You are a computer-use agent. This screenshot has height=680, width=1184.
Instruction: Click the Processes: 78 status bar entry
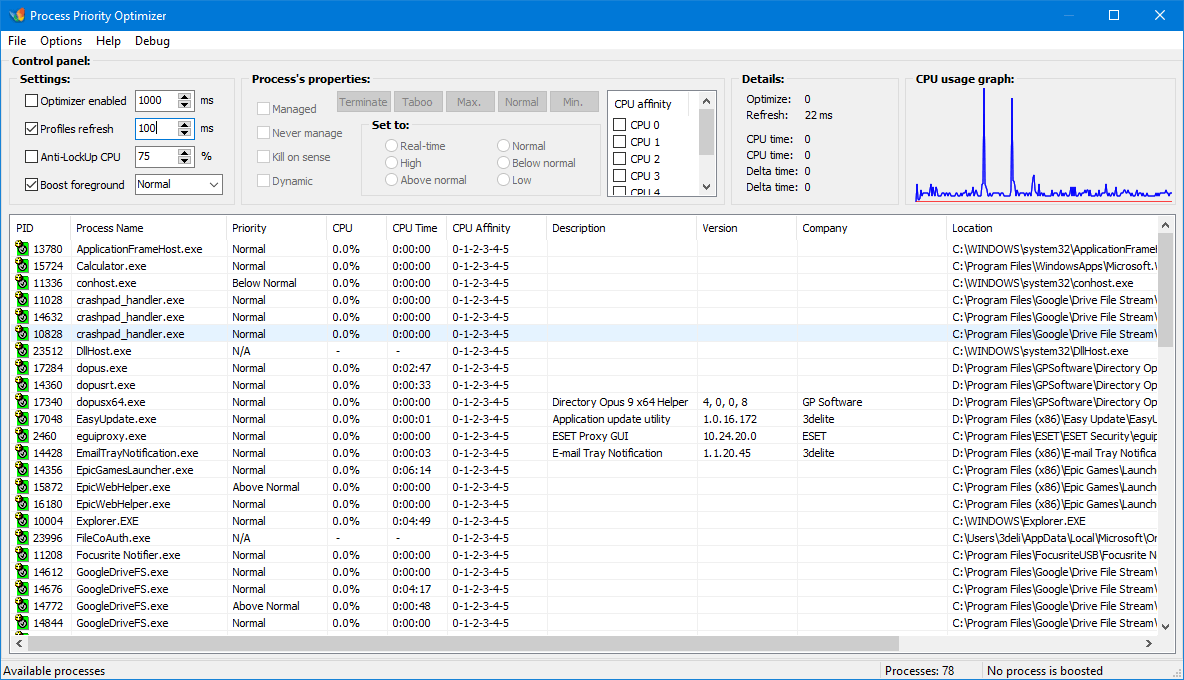click(920, 670)
